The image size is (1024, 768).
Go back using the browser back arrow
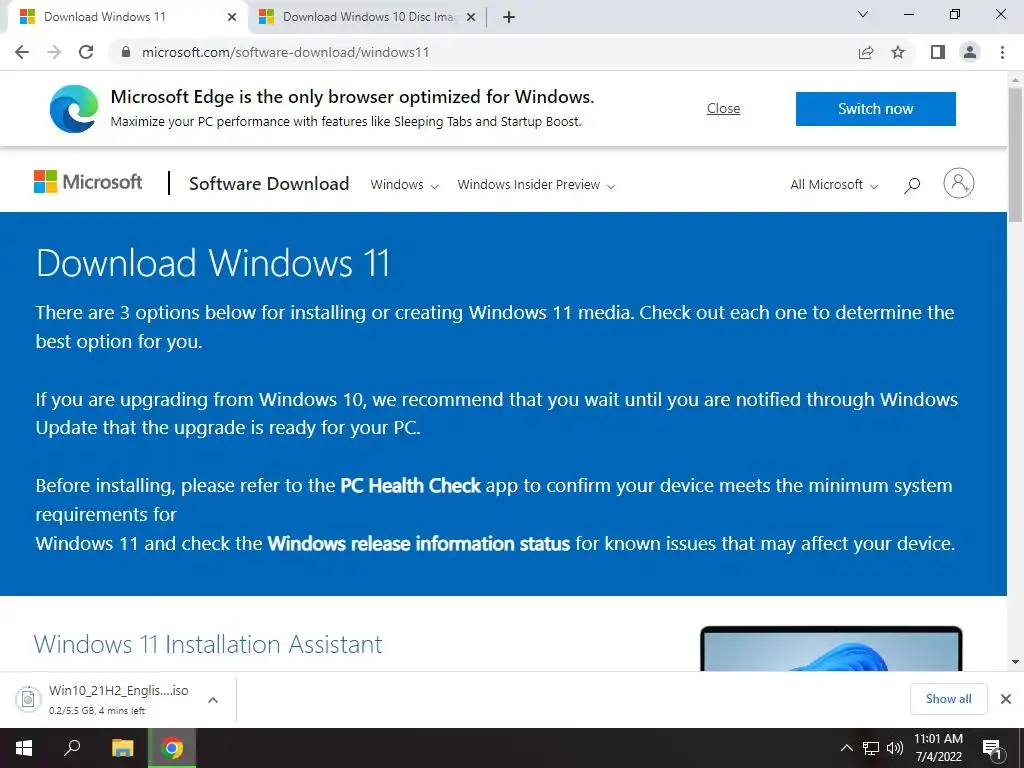22,52
